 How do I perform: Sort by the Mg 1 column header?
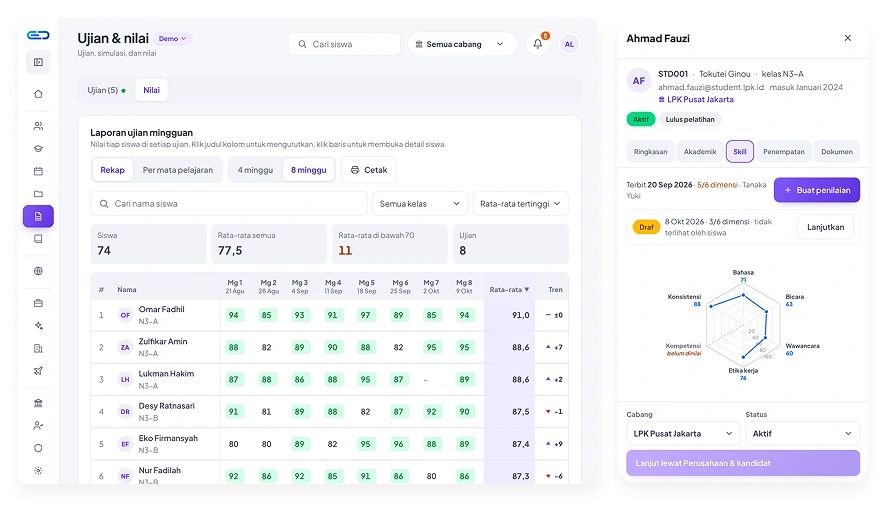tap(234, 286)
